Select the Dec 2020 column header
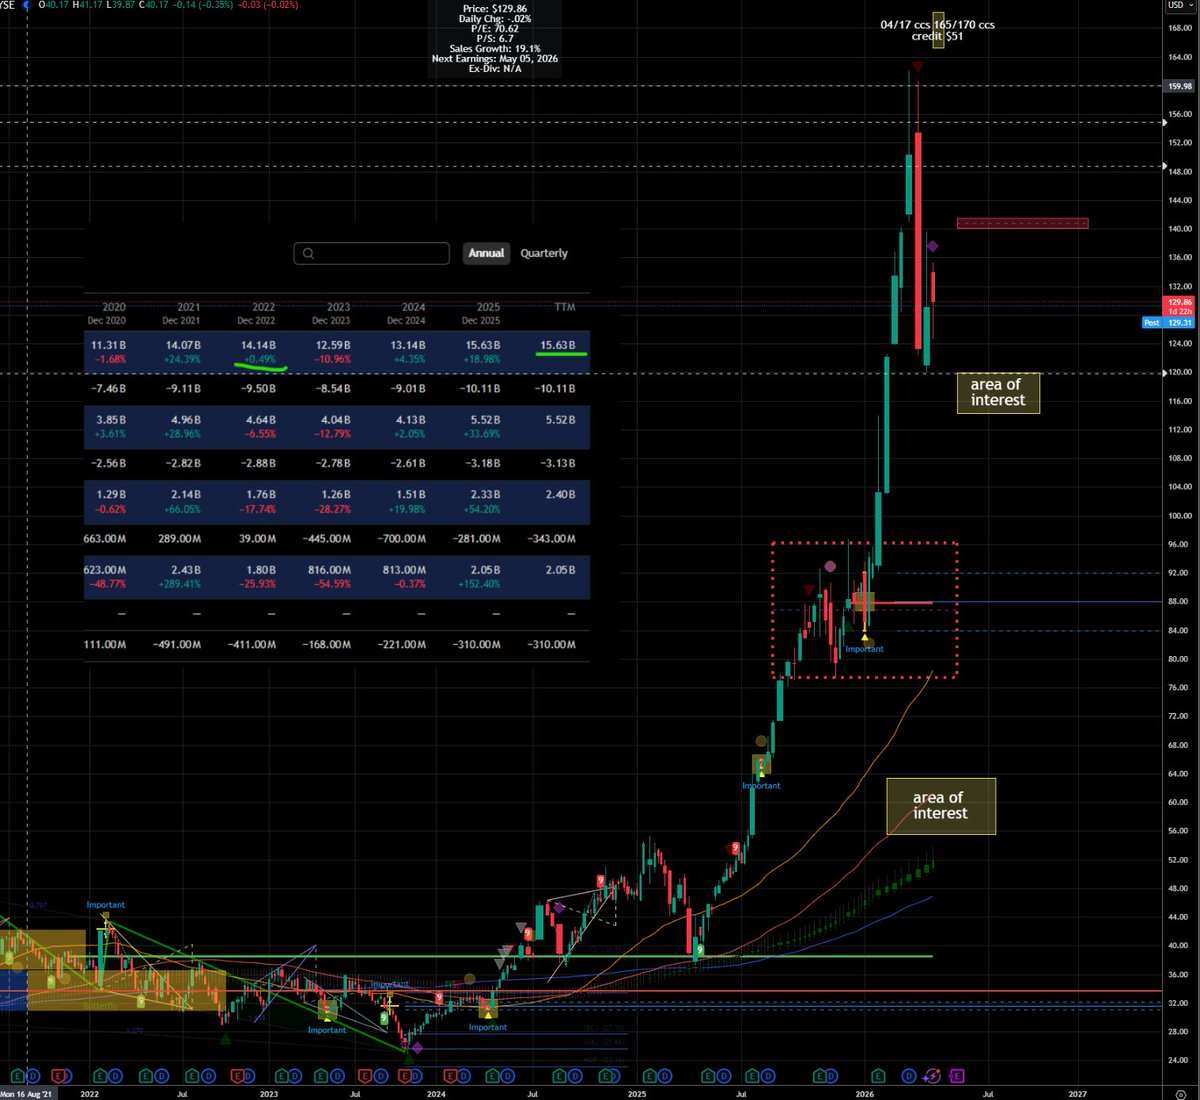 click(106, 314)
